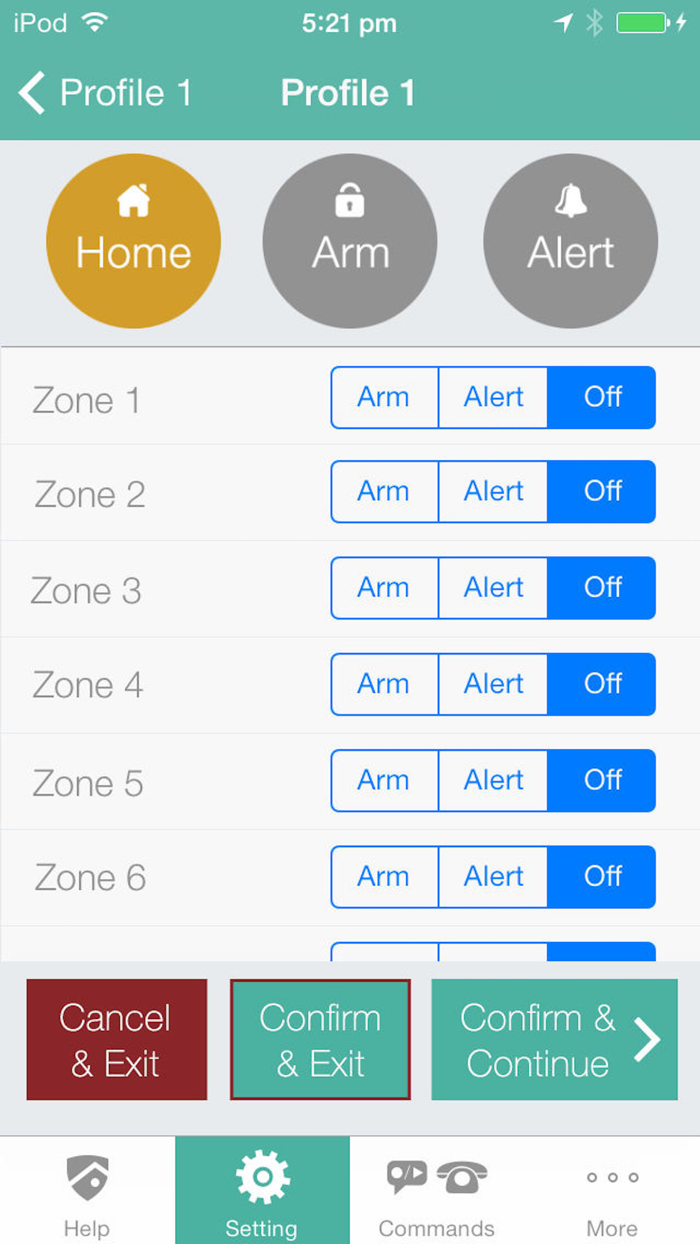Tap the Home mode house icon

[133, 202]
